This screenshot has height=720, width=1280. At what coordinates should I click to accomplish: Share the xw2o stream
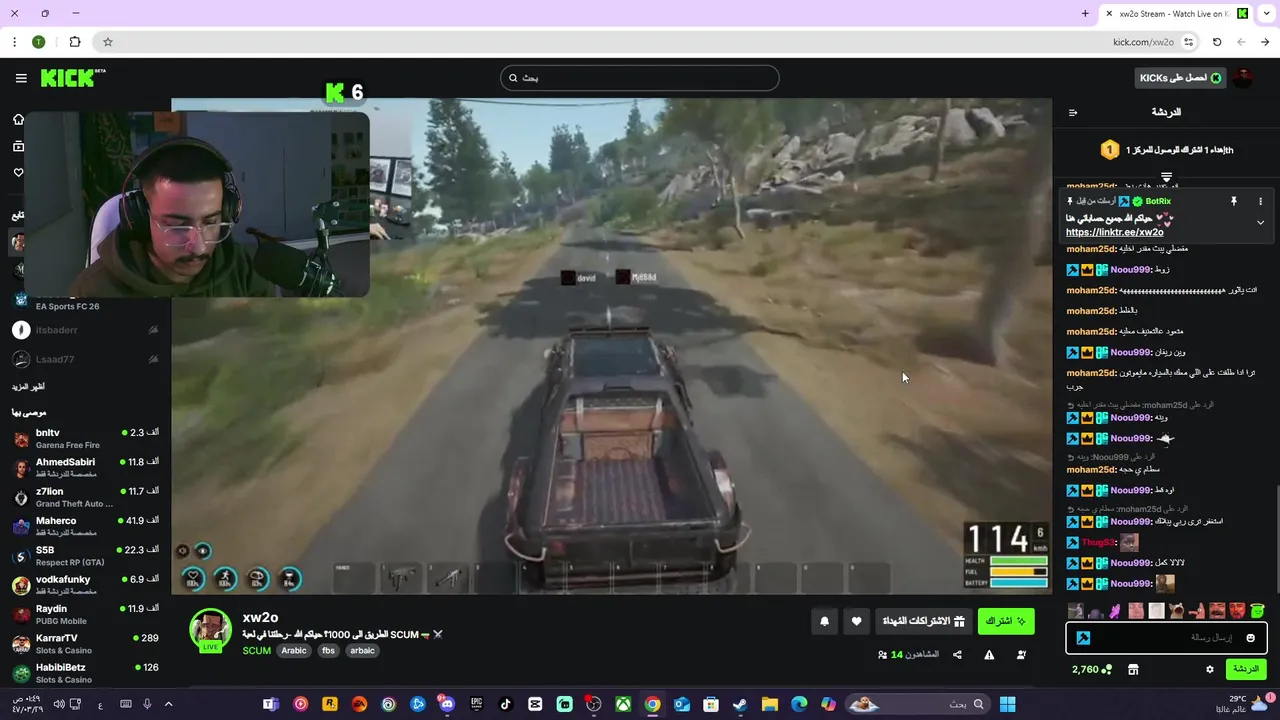(957, 655)
